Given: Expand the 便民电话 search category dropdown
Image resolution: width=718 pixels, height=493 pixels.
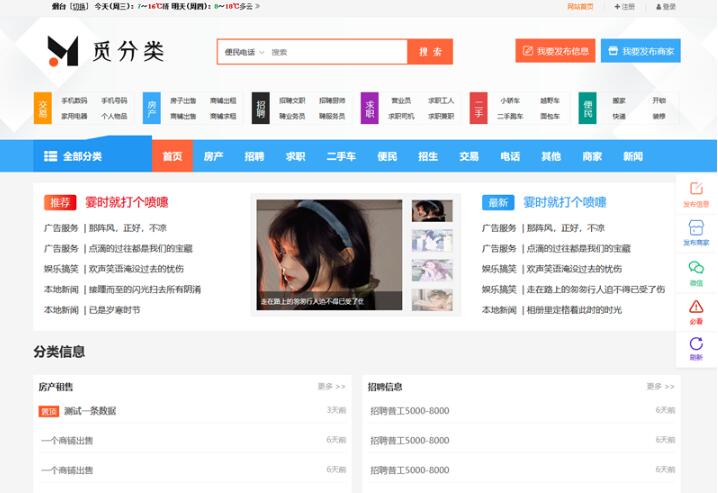Looking at the screenshot, I should (244, 52).
